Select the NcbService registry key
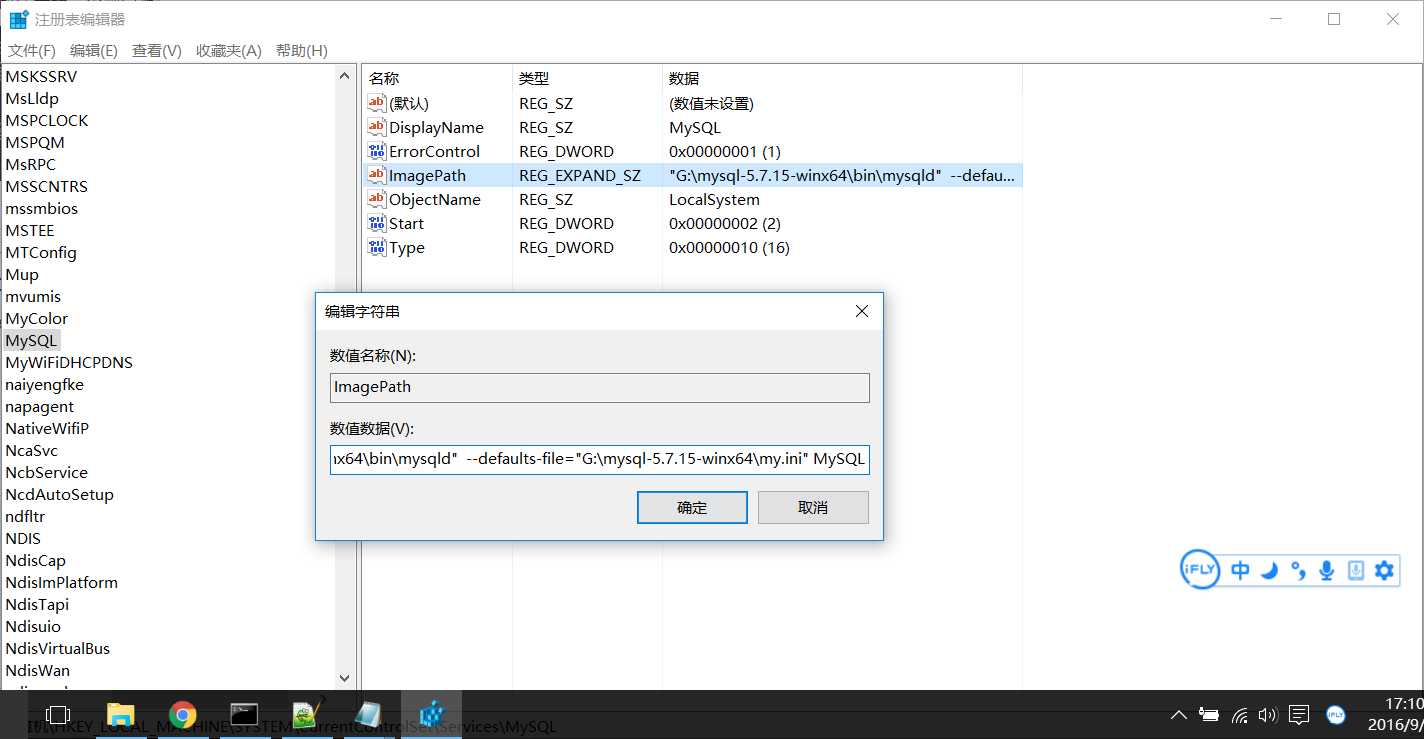 (x=46, y=473)
